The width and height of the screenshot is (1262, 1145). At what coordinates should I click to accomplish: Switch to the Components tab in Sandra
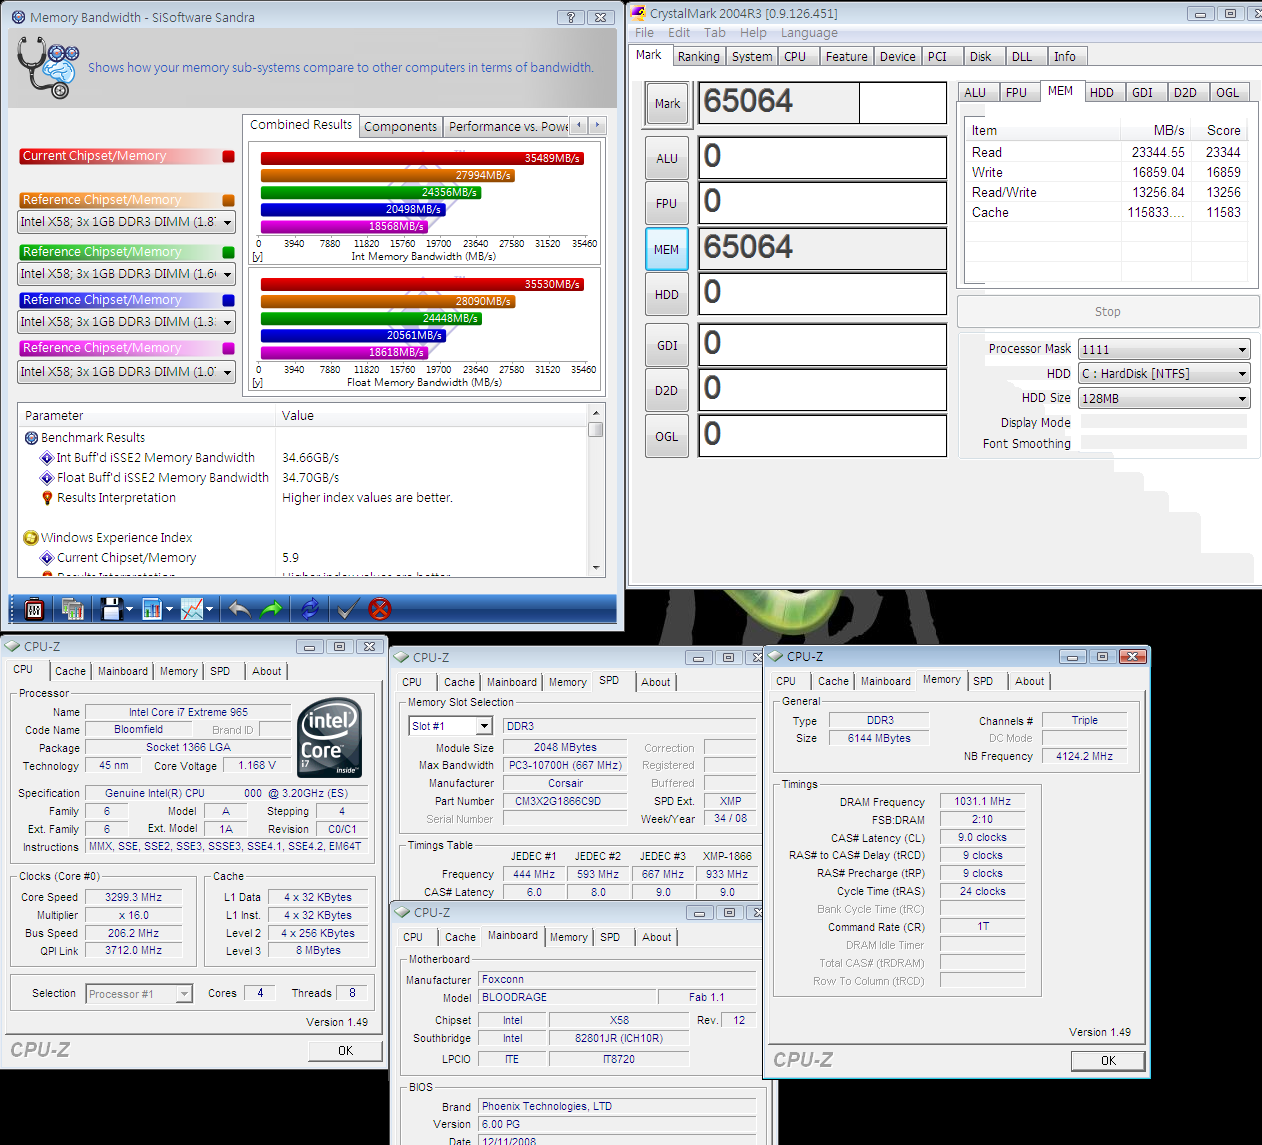click(x=400, y=127)
